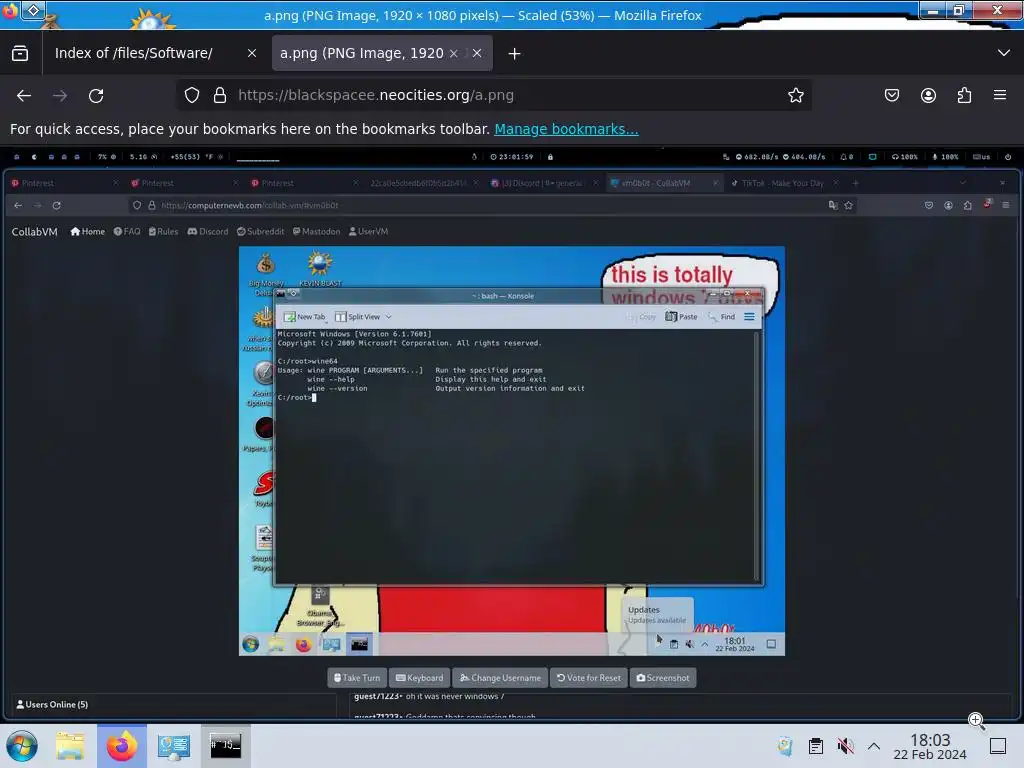Open the Konsole terminal taskbar entry
The image size is (1024, 768).
225,746
